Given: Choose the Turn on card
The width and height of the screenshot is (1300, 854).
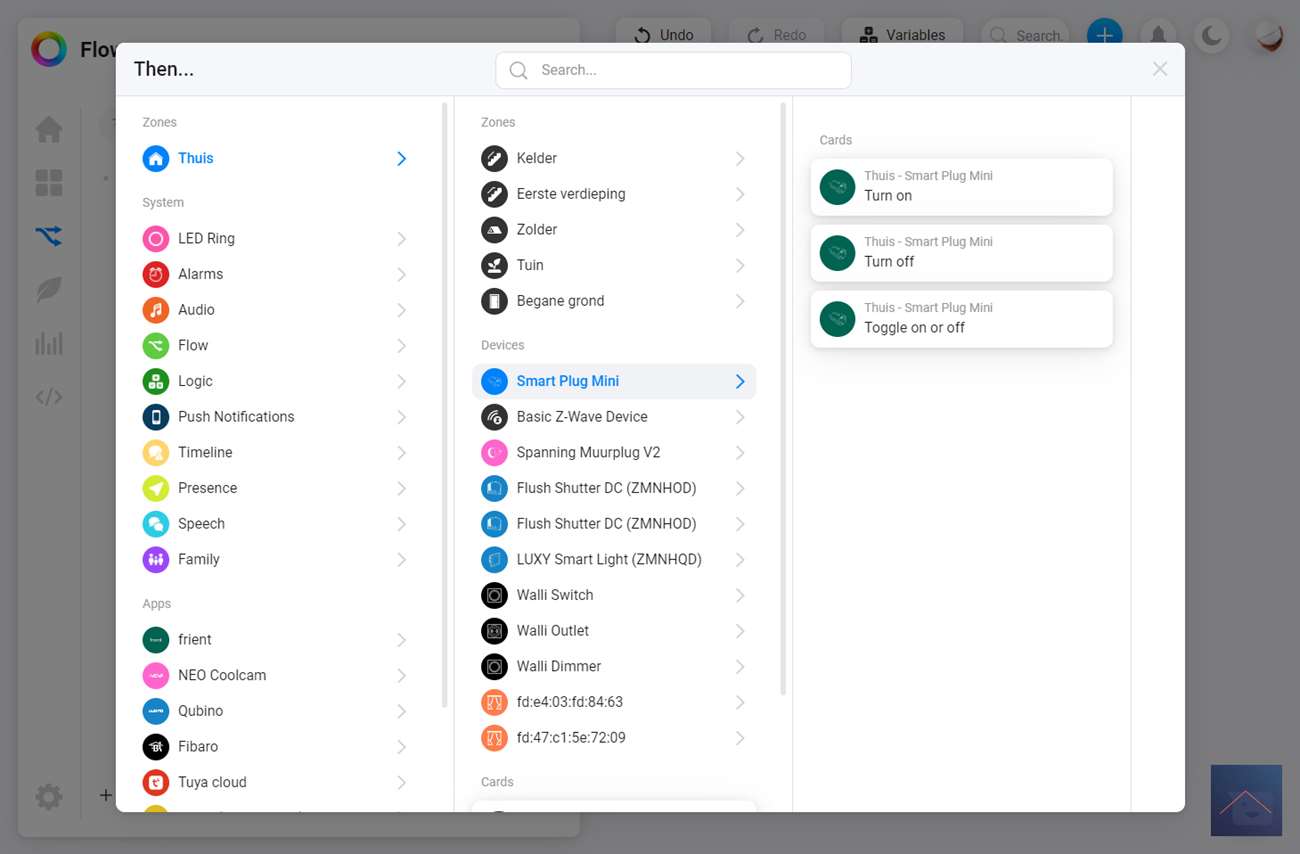Looking at the screenshot, I should [961, 187].
